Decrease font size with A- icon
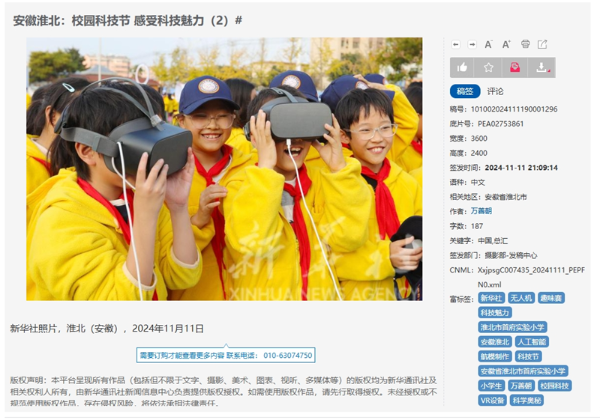600x420 pixels. click(x=488, y=45)
